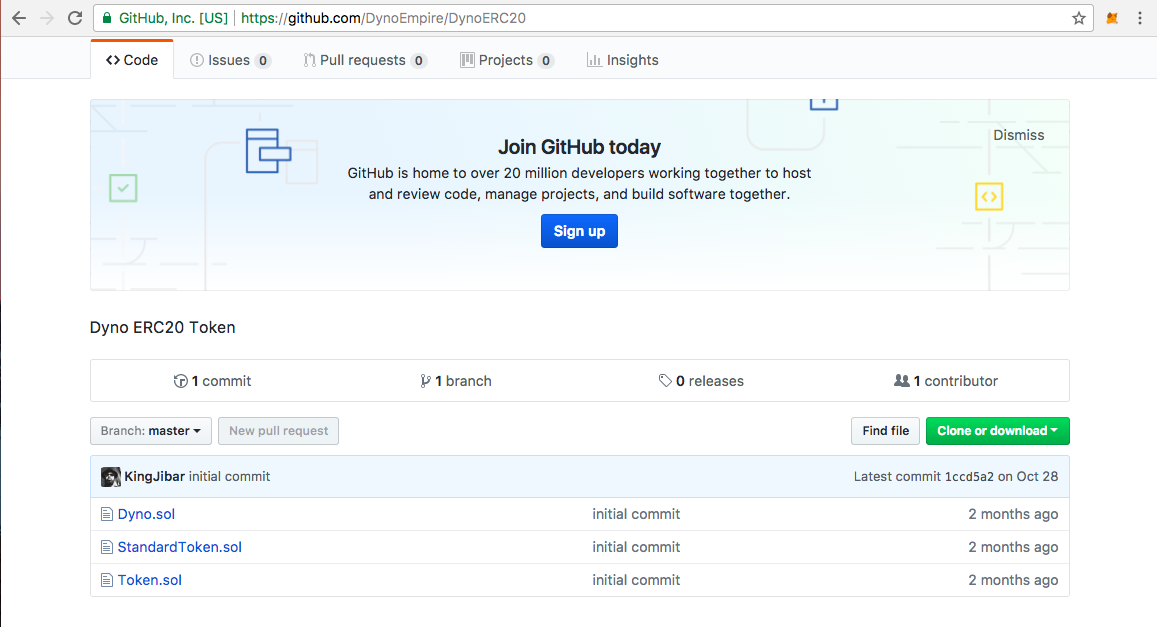Open the initial commit message for StandardToken.sol
Viewport: 1157px width, 627px height.
pos(636,547)
